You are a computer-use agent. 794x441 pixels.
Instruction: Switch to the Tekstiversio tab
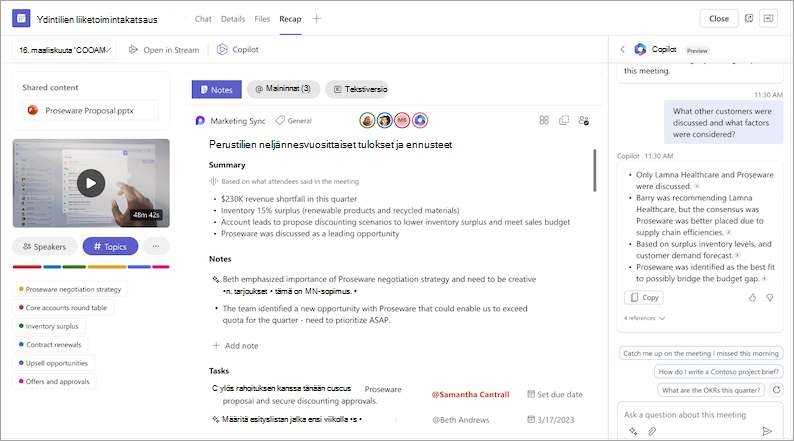356,89
